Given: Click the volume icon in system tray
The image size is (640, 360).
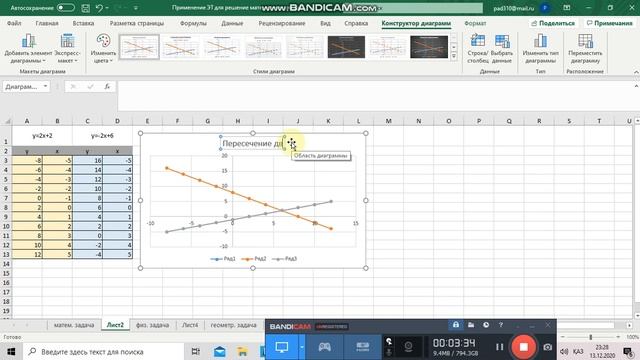Looking at the screenshot, I should coord(564,351).
